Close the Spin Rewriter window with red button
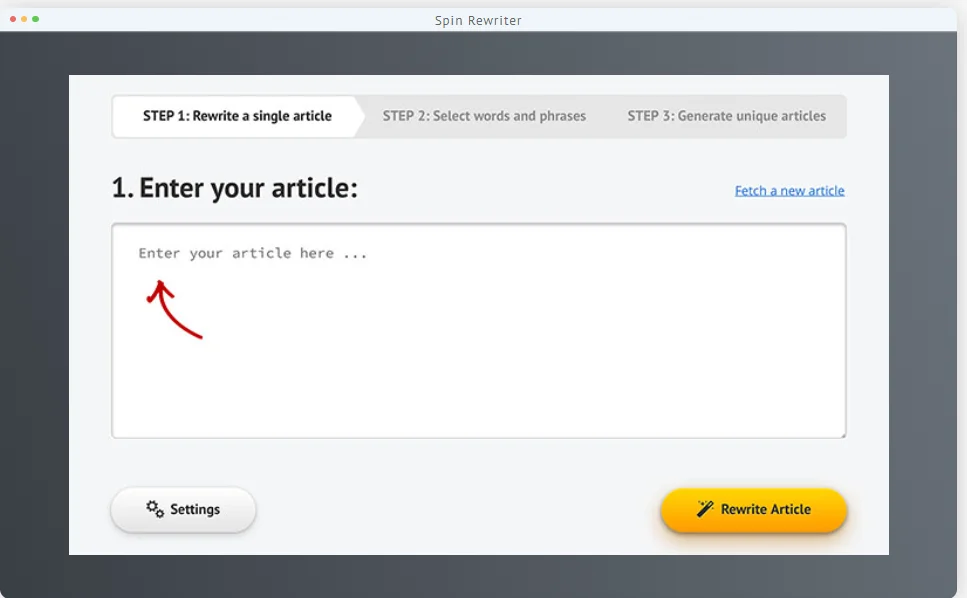Image resolution: width=967 pixels, height=598 pixels. (13, 19)
